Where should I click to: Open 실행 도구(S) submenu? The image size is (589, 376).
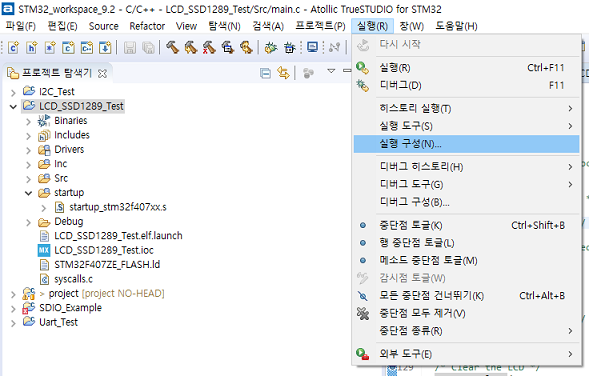466,126
